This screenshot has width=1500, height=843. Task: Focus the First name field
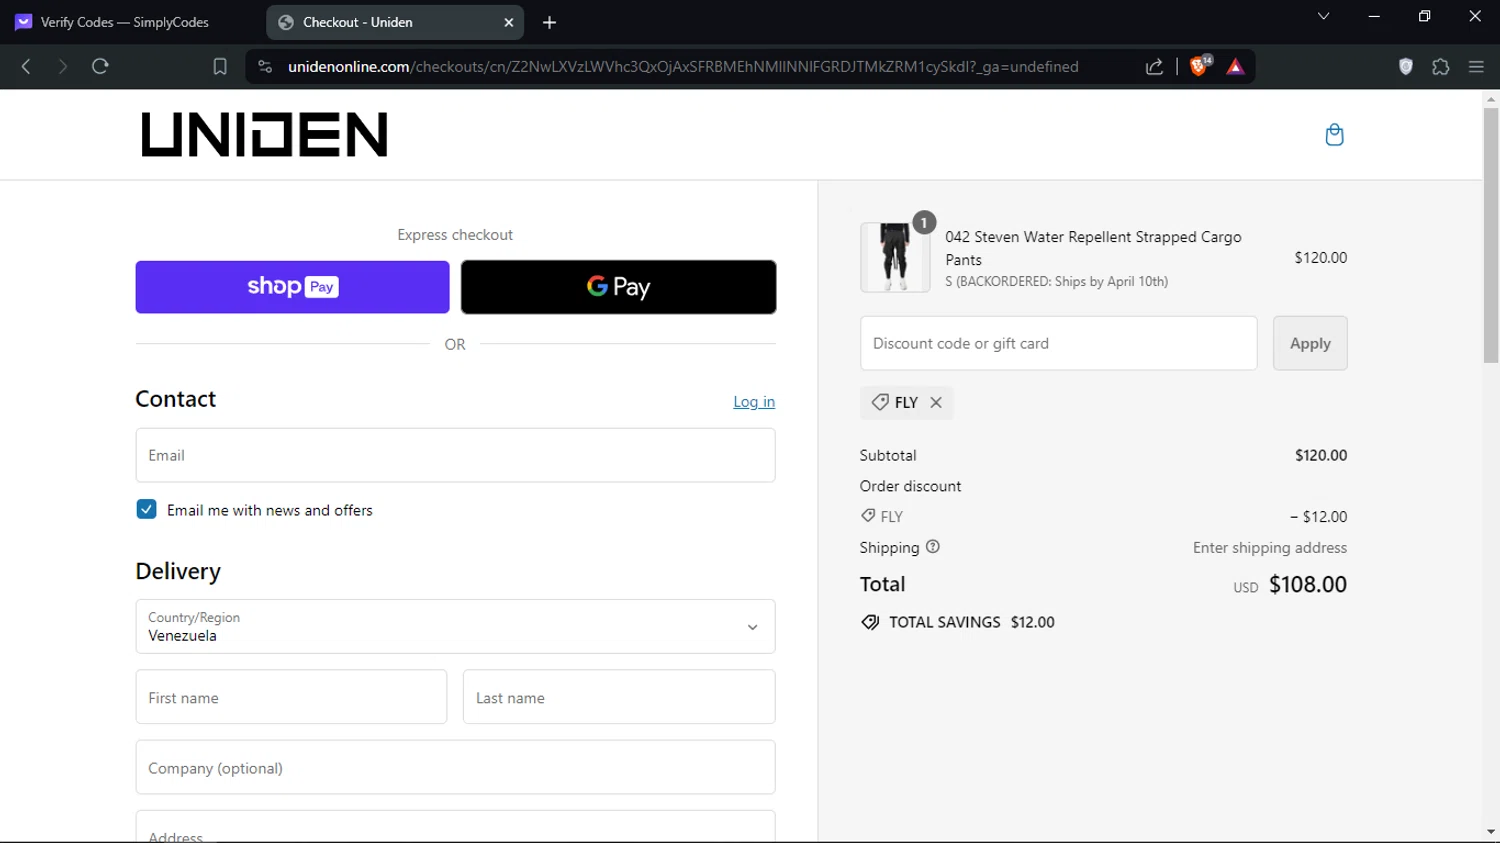(291, 697)
